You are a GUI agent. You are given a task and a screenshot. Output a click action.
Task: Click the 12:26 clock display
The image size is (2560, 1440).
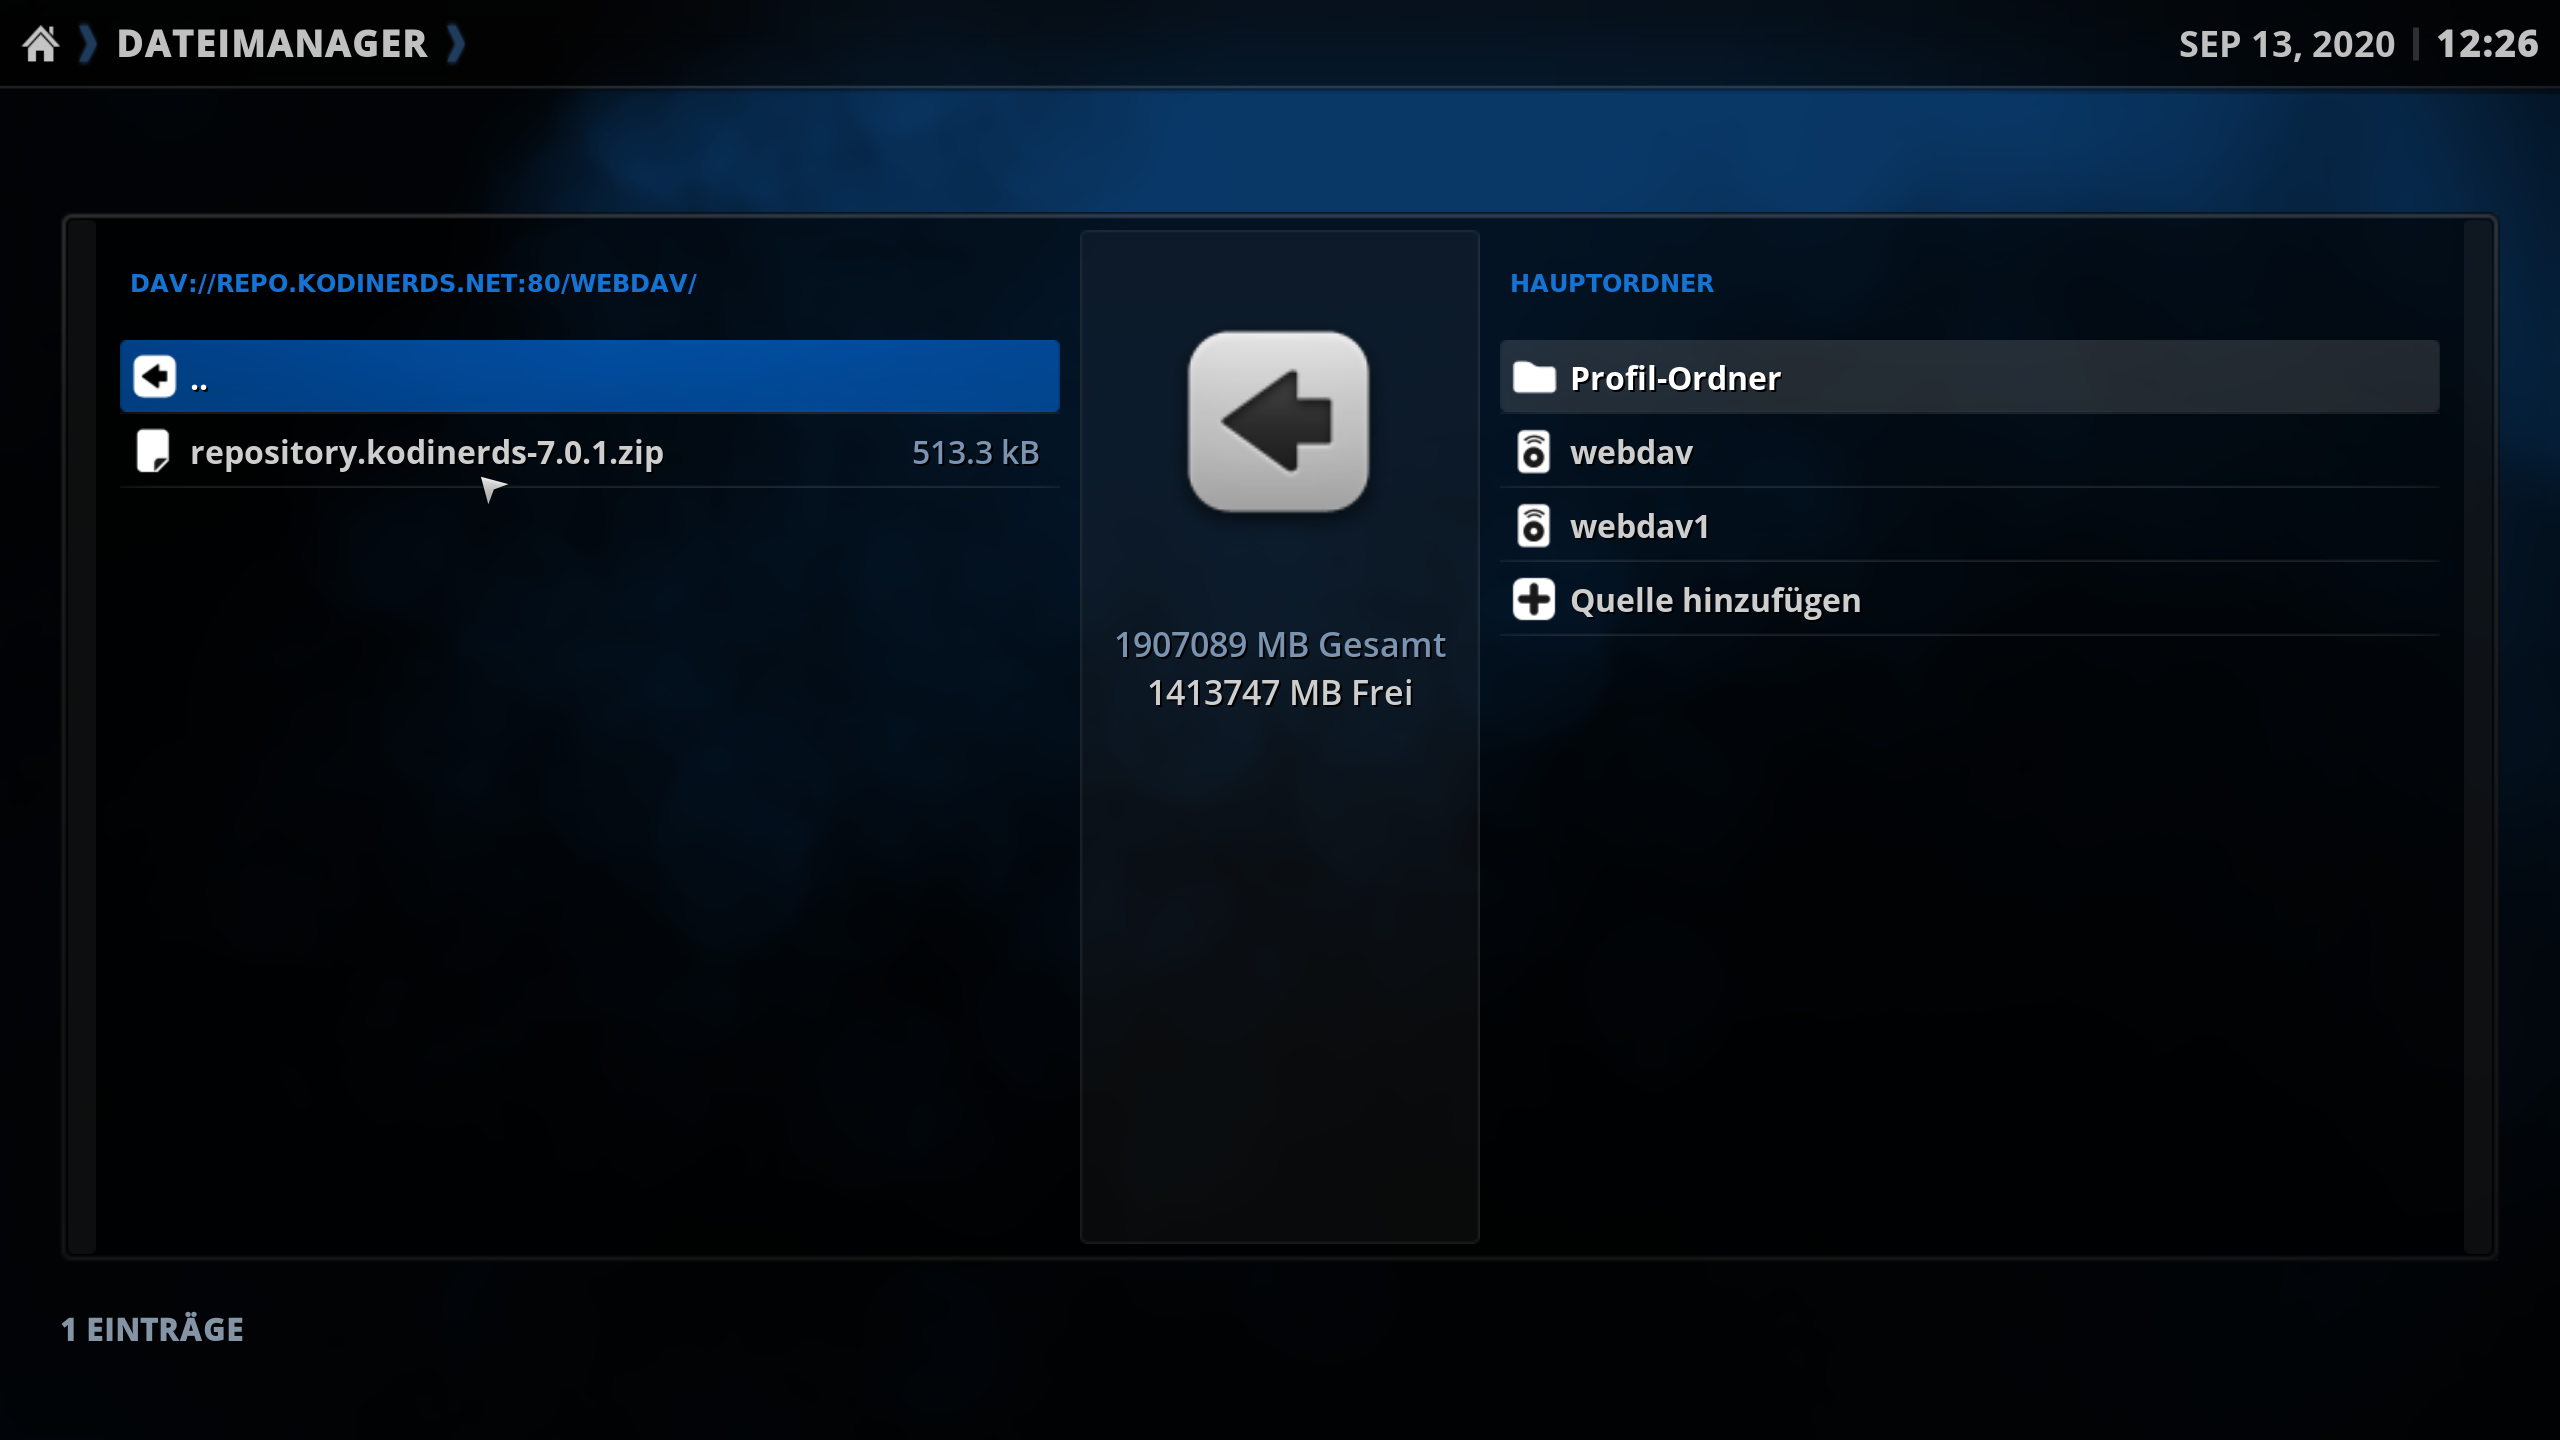(2487, 44)
